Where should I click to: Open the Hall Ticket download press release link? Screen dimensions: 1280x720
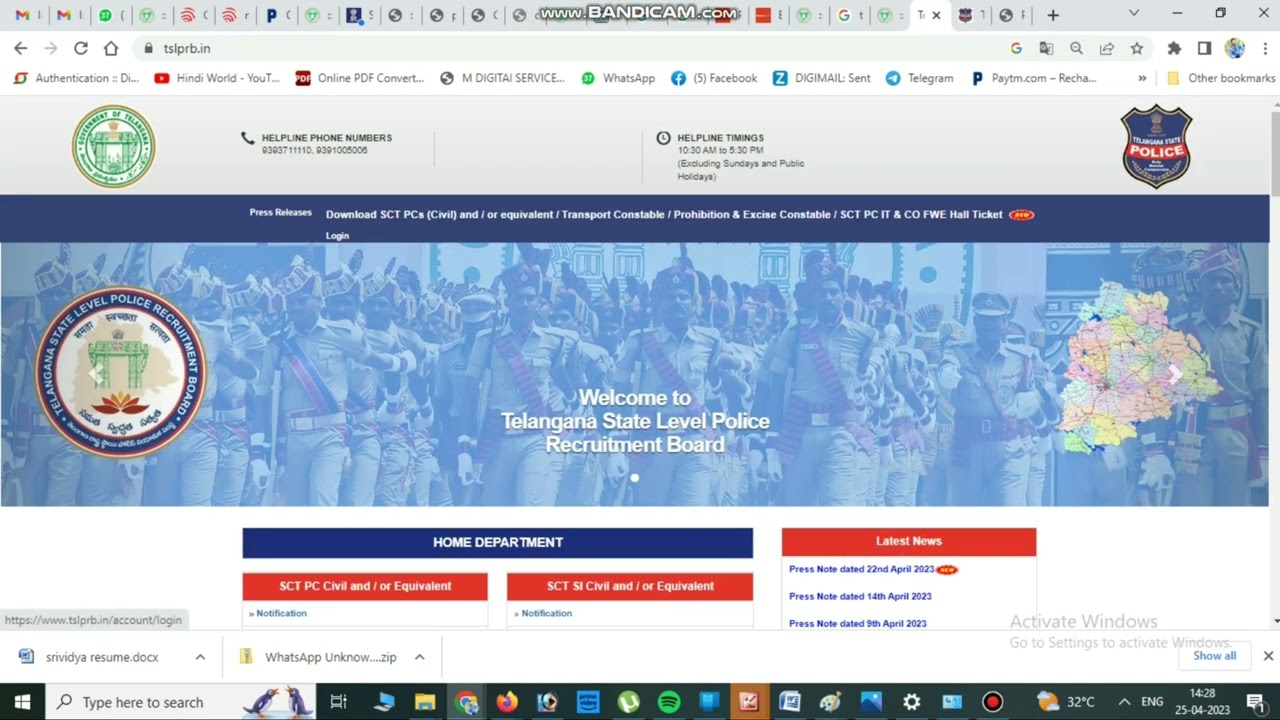[x=664, y=214]
